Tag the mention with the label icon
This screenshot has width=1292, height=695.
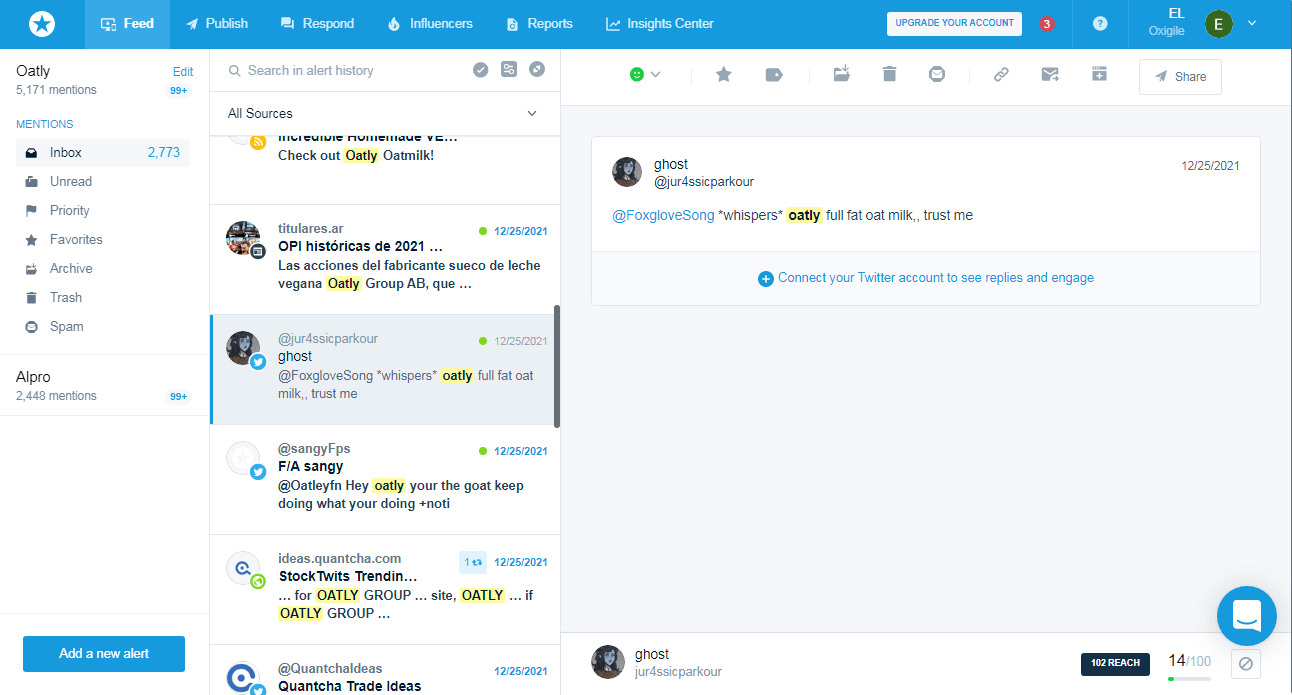(774, 74)
